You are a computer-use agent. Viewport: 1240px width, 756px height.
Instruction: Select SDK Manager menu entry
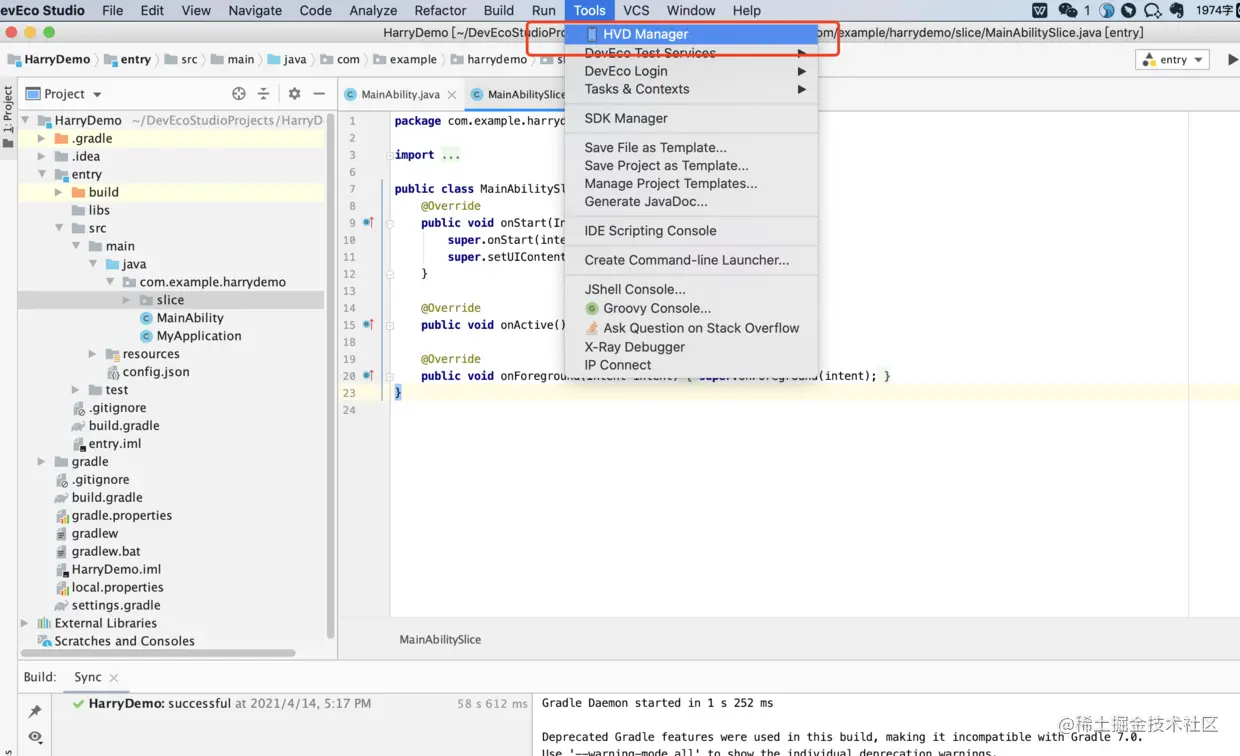692,118
